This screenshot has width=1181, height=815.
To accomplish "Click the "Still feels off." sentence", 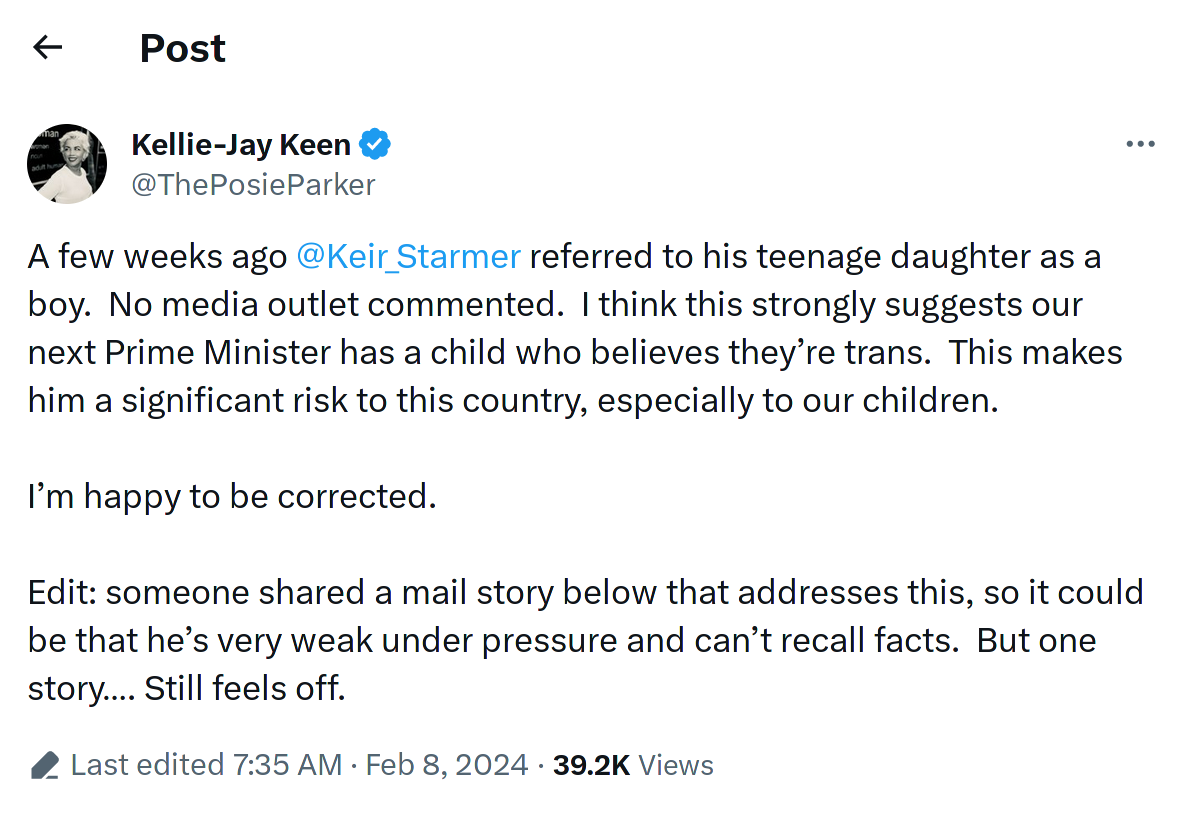I will [x=245, y=688].
